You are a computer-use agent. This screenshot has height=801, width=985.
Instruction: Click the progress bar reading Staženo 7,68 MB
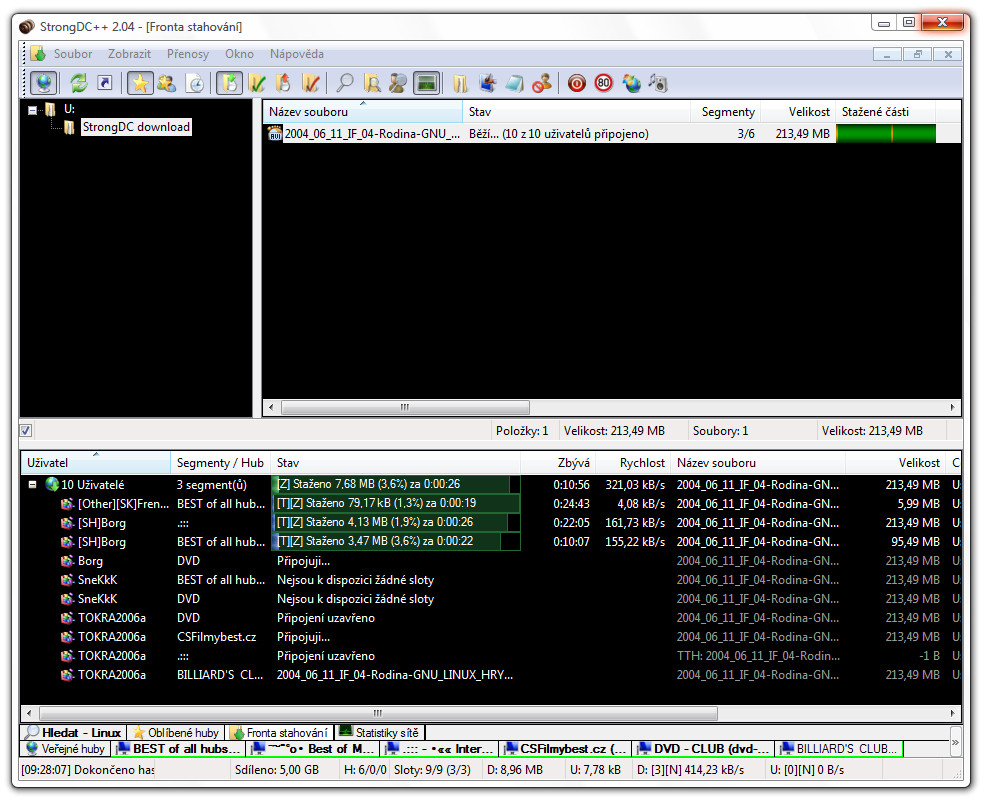(x=396, y=484)
